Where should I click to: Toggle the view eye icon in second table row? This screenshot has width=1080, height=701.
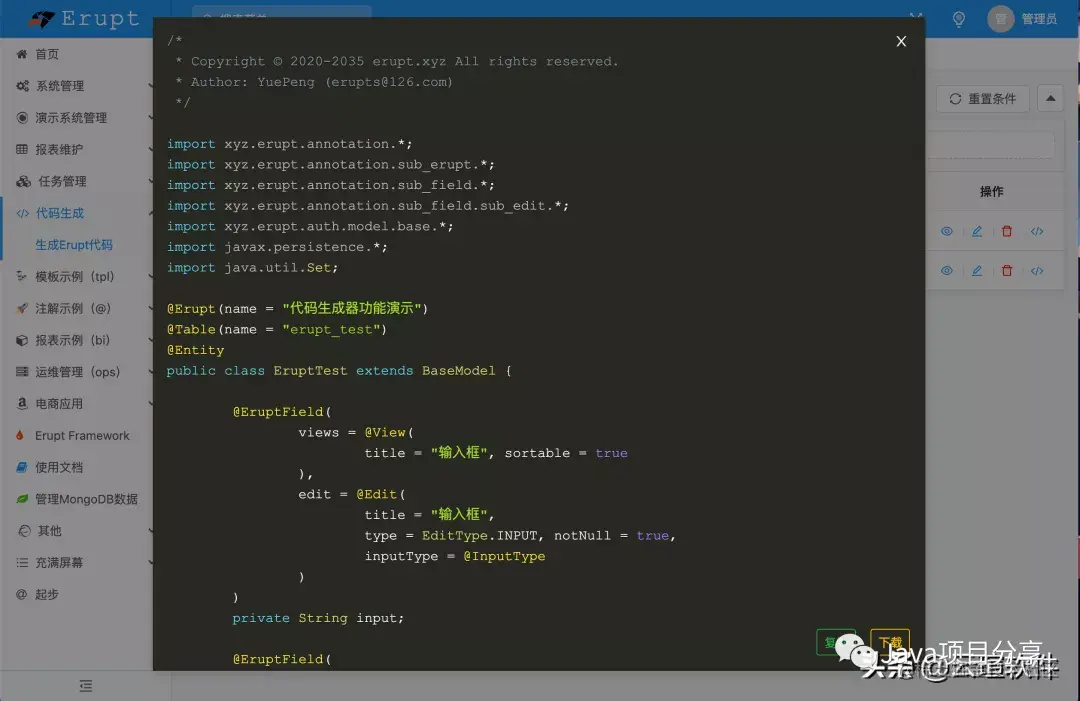[947, 271]
